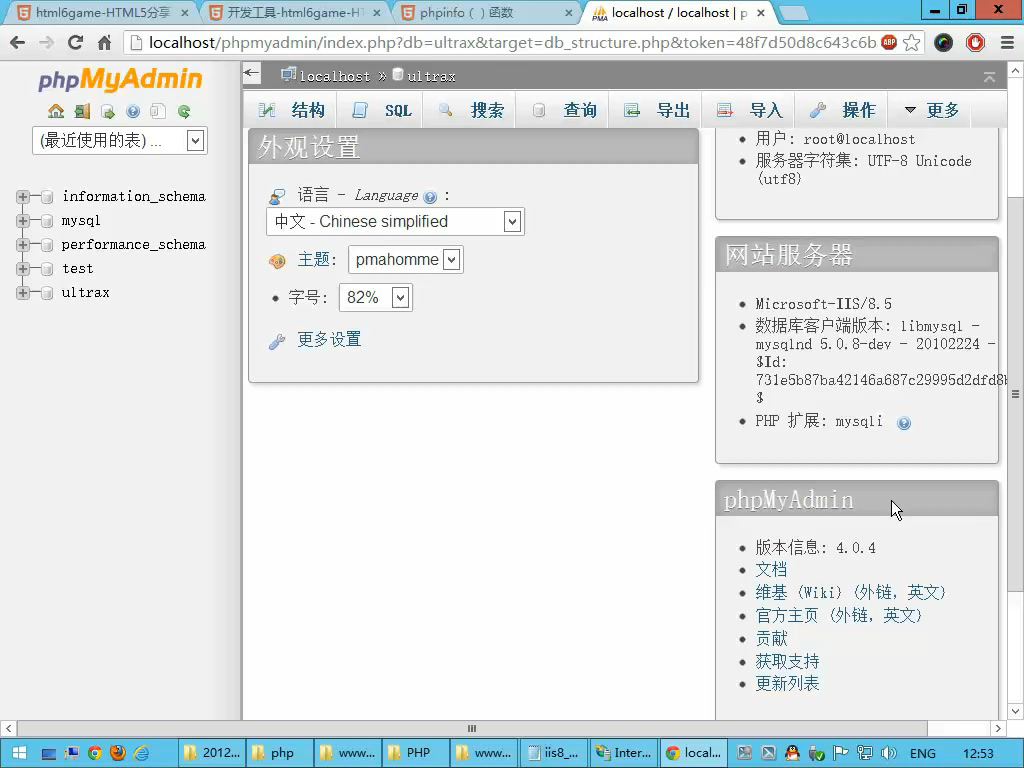Viewport: 1024px width, 768px height.
Task: Switch to the 搜索 (Search) tab
Action: pos(469,110)
